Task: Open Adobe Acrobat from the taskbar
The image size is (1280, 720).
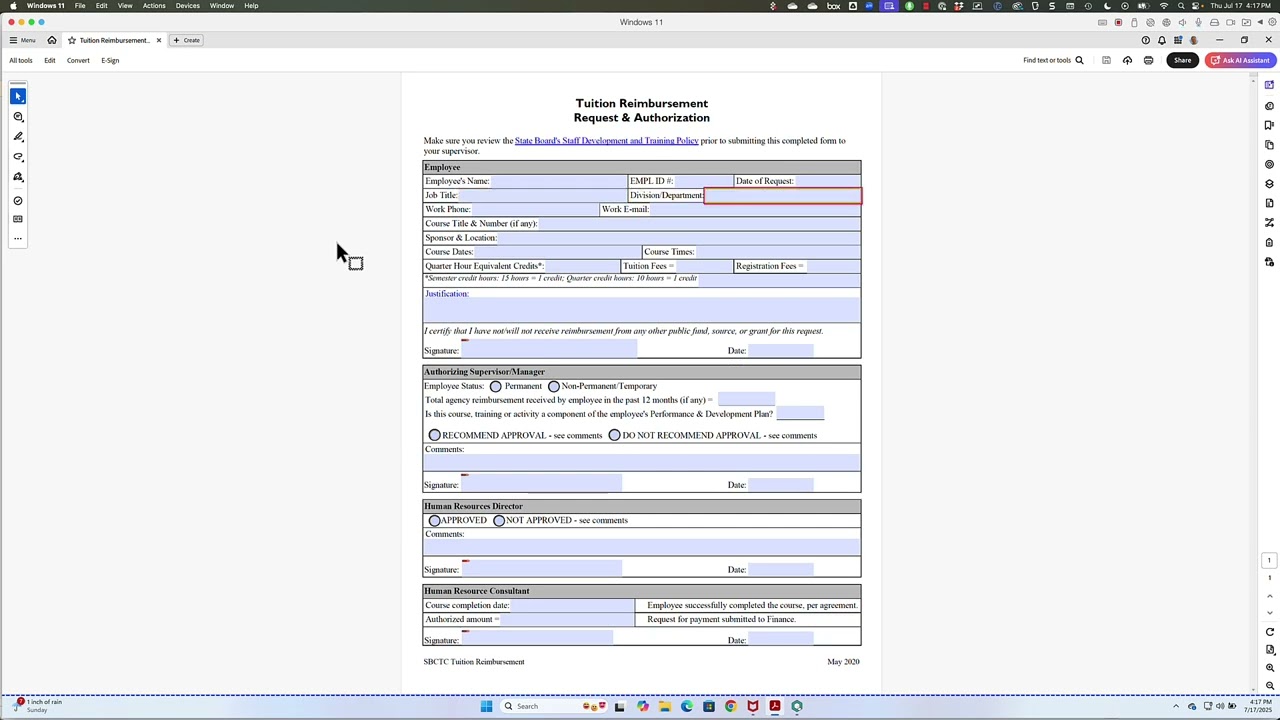Action: tap(775, 706)
